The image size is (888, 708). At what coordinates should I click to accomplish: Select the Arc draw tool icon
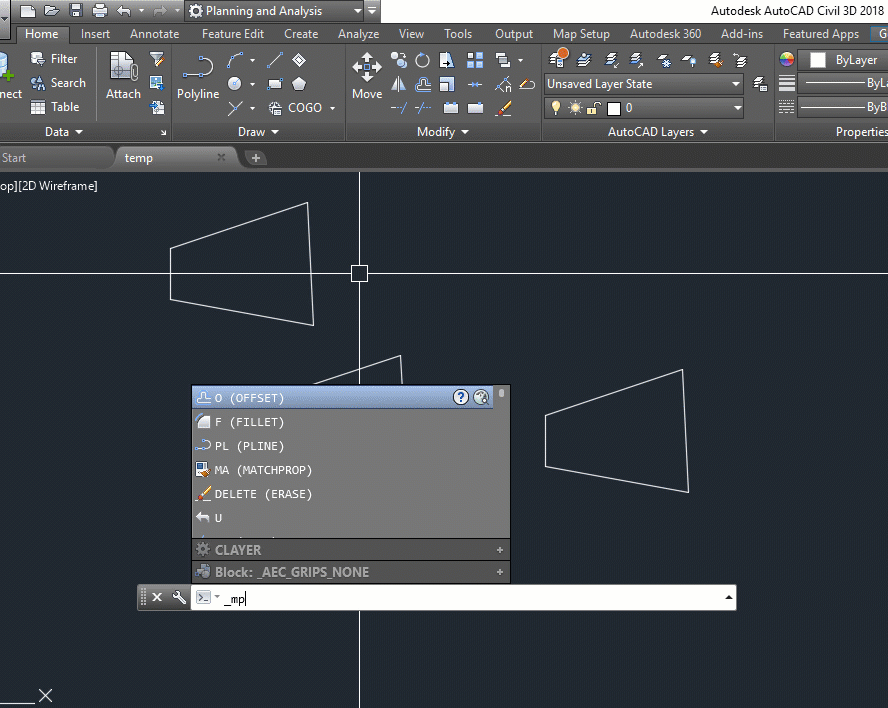point(235,60)
